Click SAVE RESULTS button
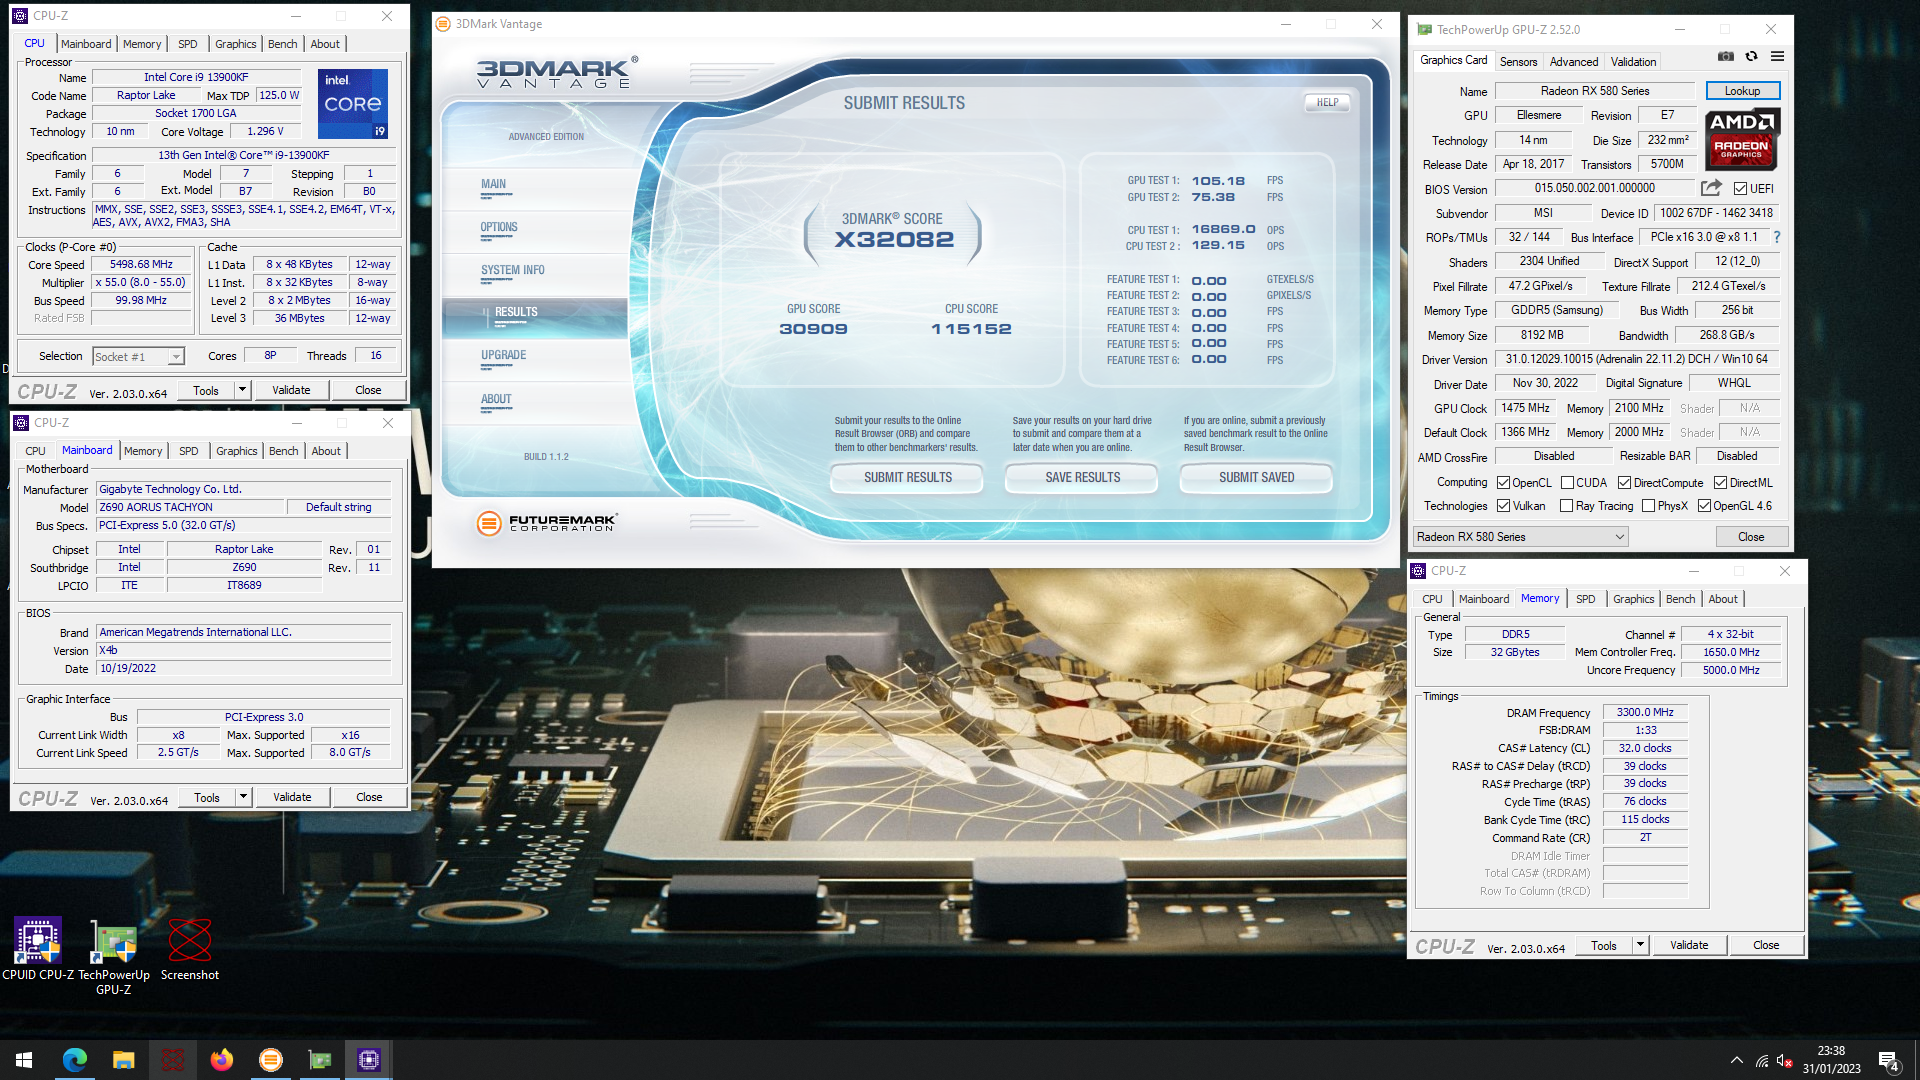This screenshot has width=1920, height=1080. coord(1082,477)
